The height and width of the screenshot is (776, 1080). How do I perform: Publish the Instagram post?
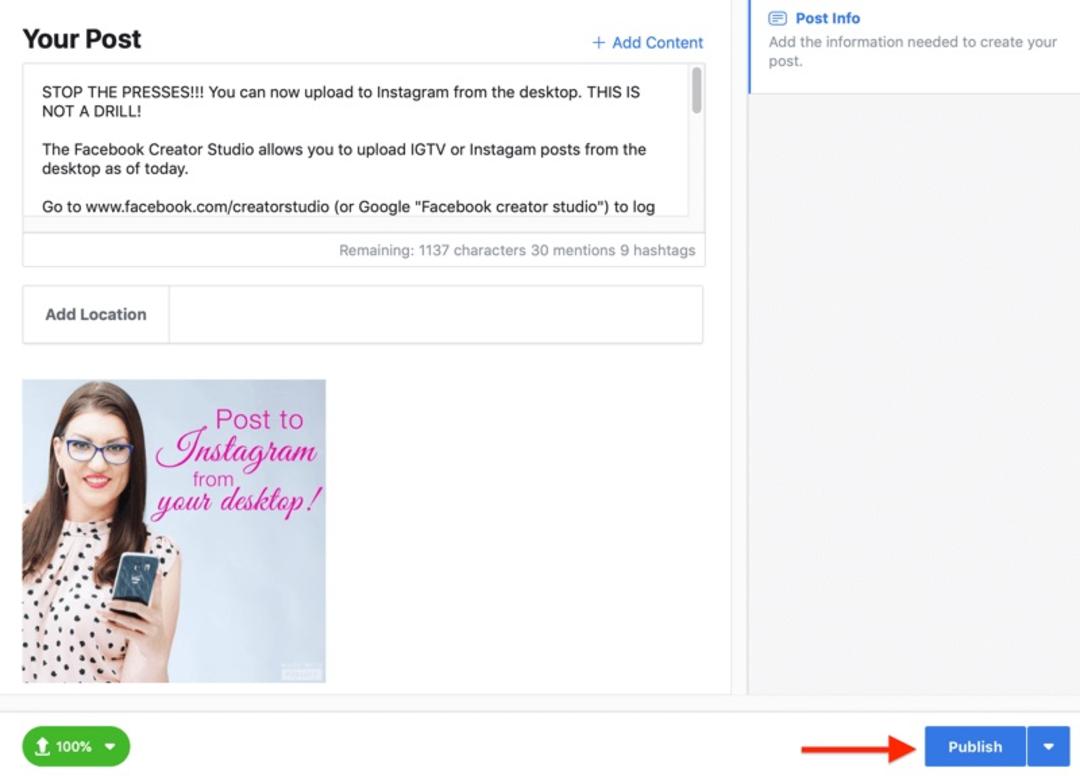tap(975, 746)
